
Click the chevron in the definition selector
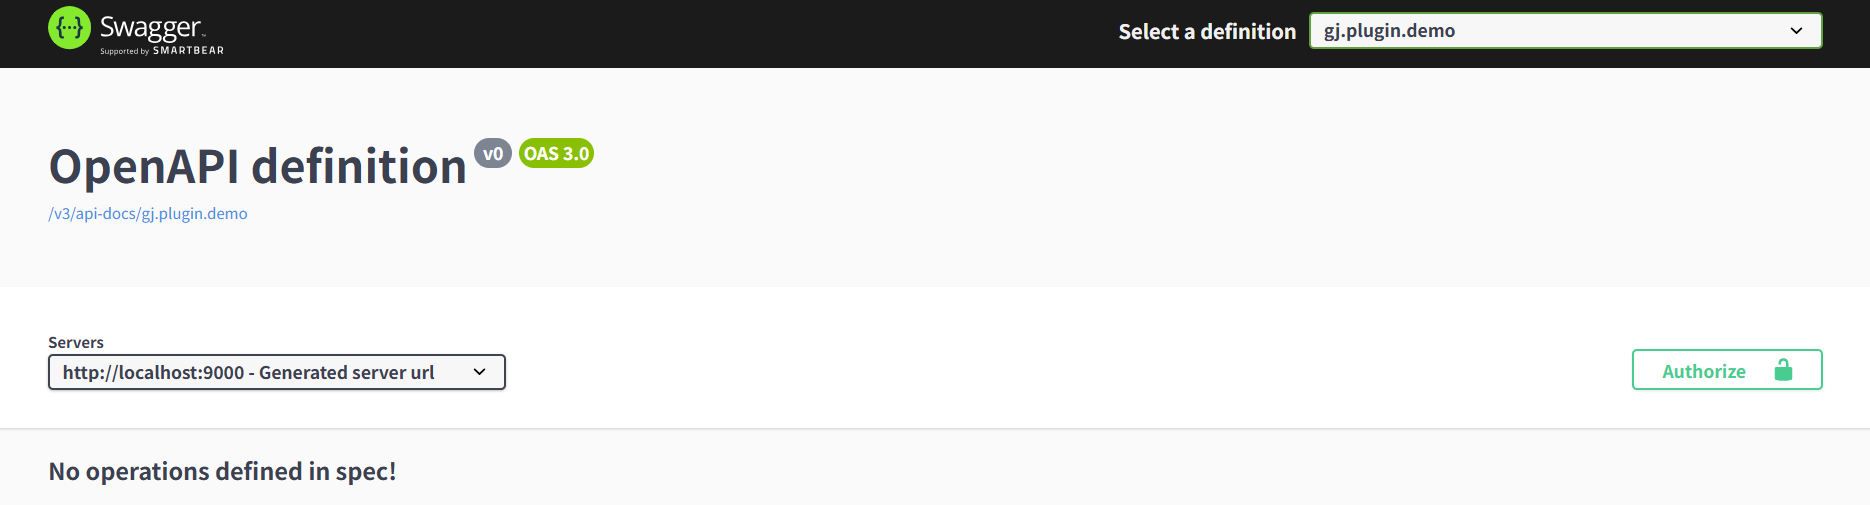coord(1796,30)
